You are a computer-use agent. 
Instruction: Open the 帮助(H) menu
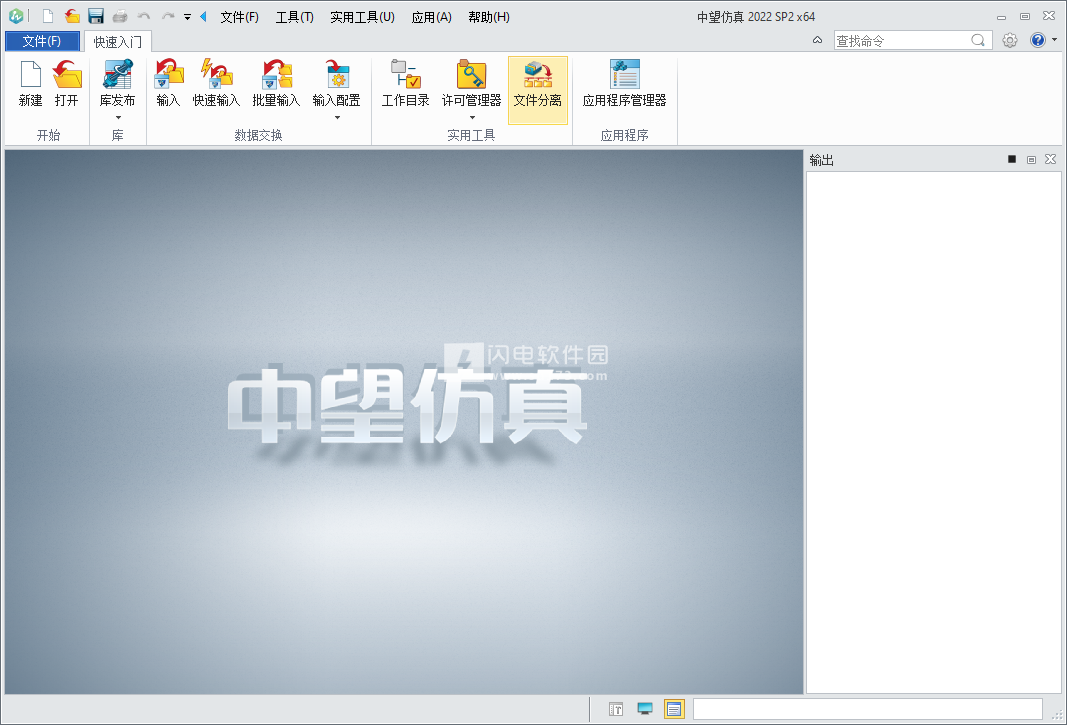coord(489,17)
